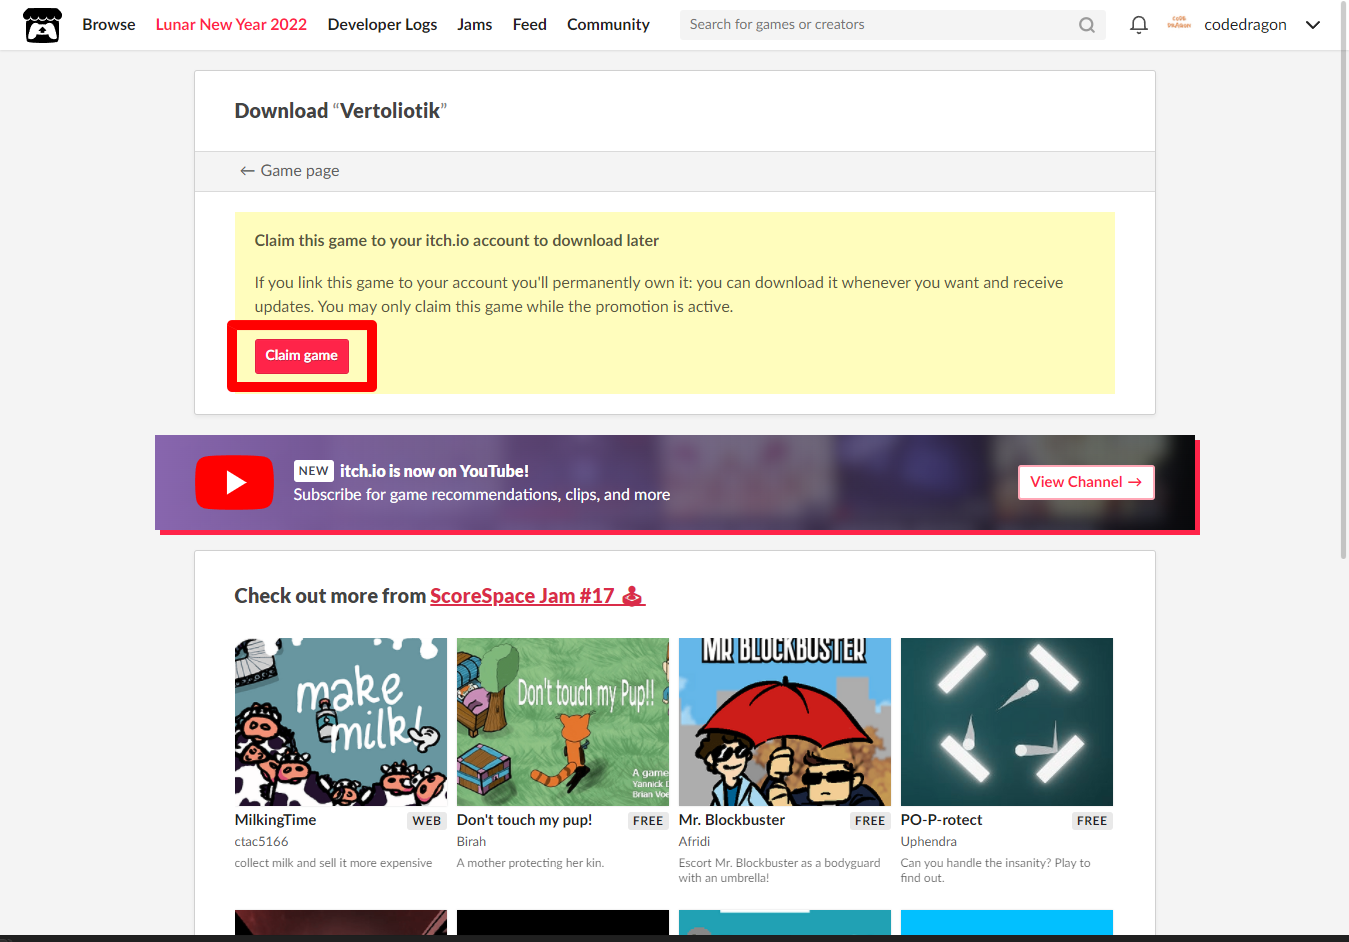
Task: Click the FREE tag on Mr. Blockbuster
Action: tap(870, 821)
